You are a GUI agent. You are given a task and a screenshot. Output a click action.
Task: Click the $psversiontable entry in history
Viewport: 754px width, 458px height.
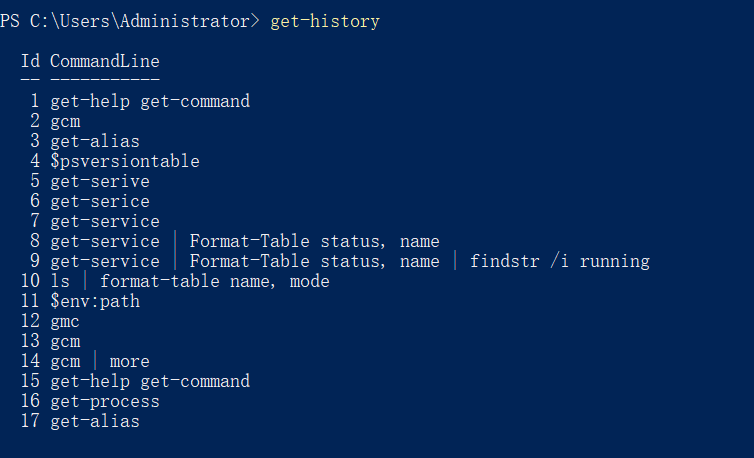pyautogui.click(x=125, y=161)
